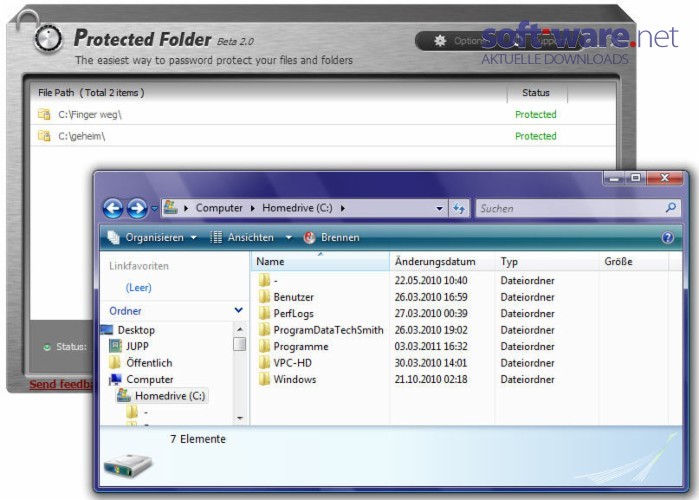
Task: Select JUPP in the folder tree
Action: pyautogui.click(x=137, y=346)
